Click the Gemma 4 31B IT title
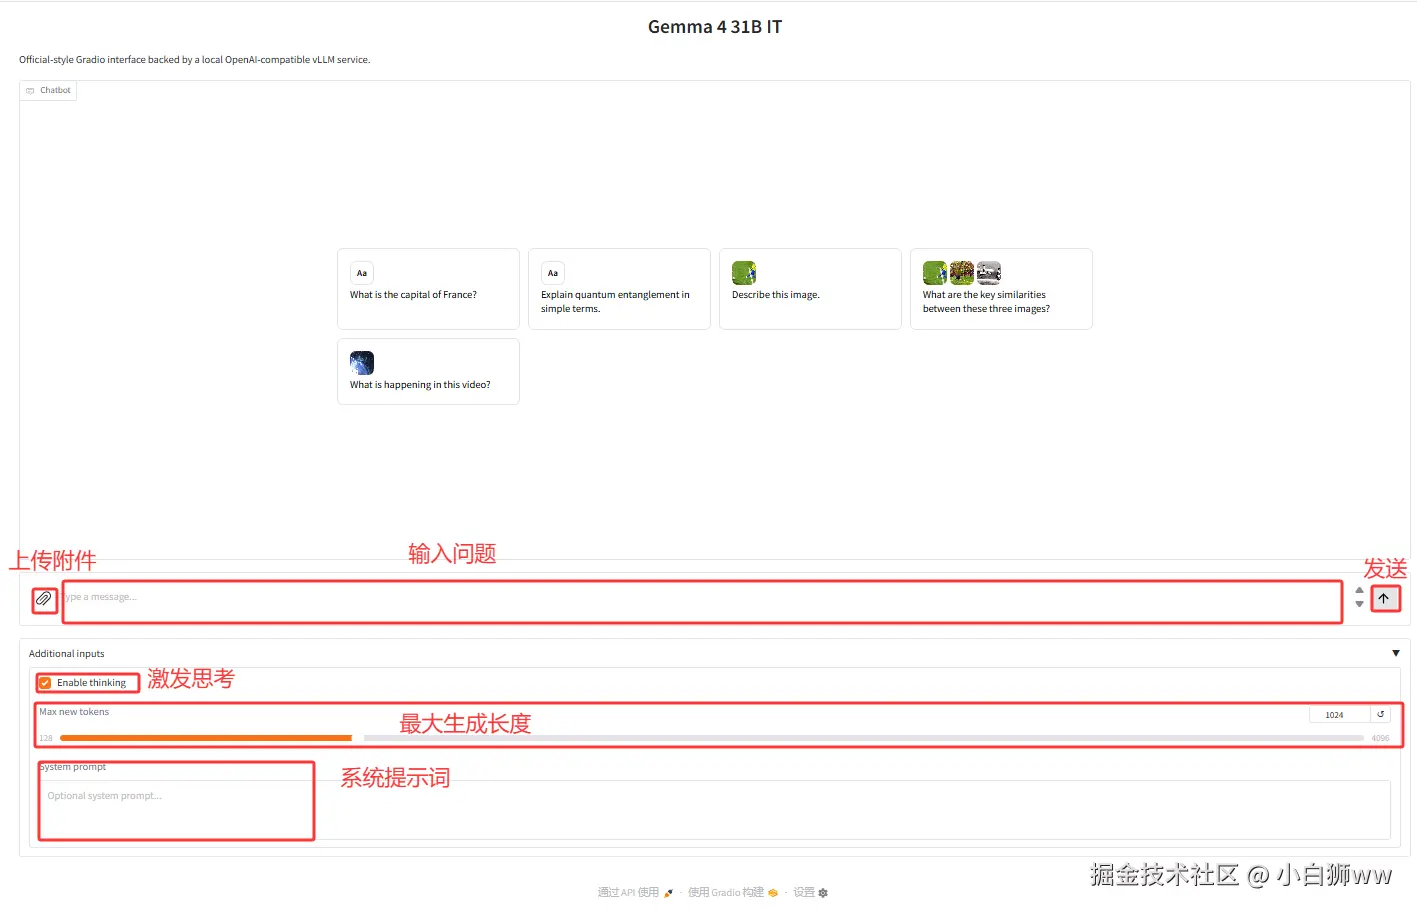Screen dimensions: 1417x913 pos(715,27)
